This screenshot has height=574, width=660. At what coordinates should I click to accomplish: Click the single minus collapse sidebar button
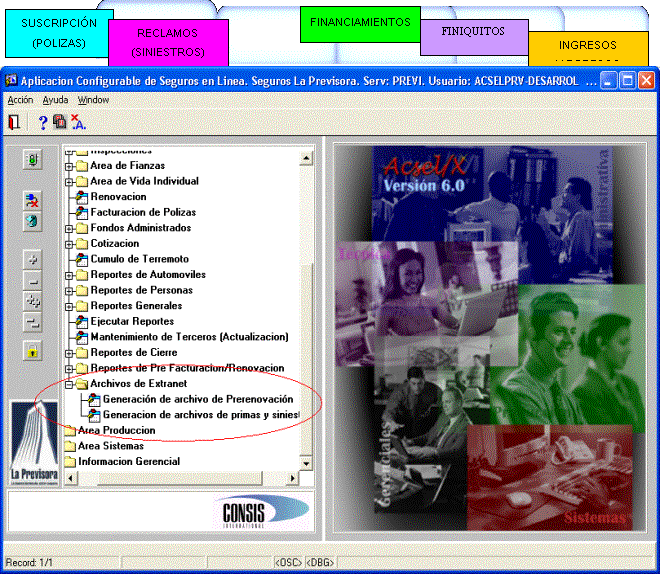click(x=32, y=280)
